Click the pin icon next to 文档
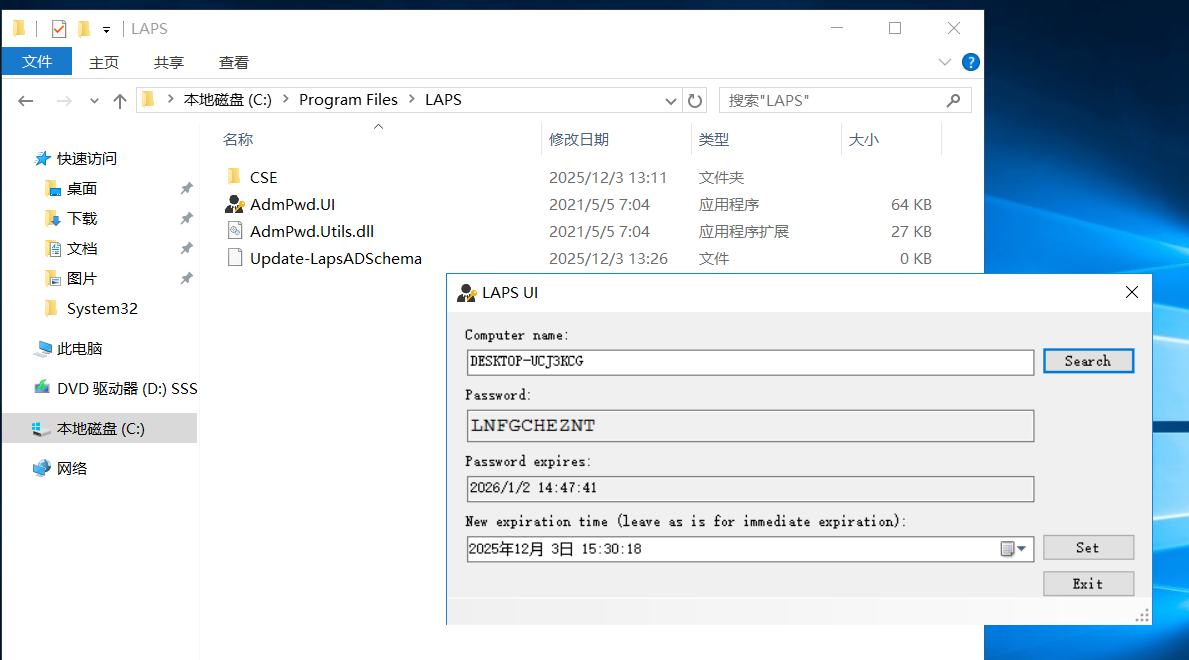The height and width of the screenshot is (660, 1189). coord(186,248)
